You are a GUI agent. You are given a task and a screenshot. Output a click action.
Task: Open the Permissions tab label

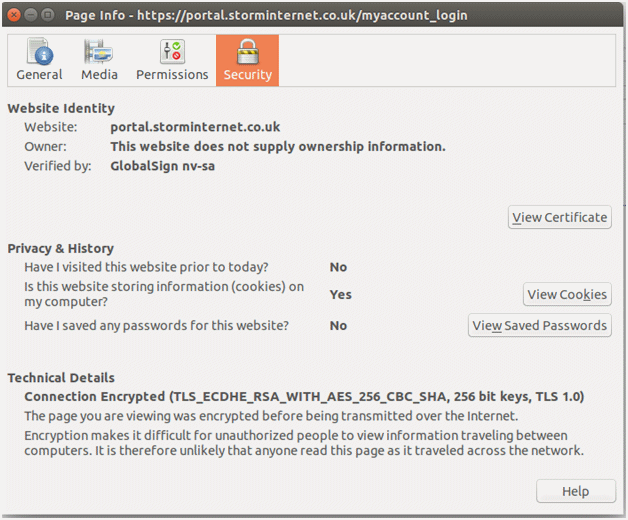point(172,75)
